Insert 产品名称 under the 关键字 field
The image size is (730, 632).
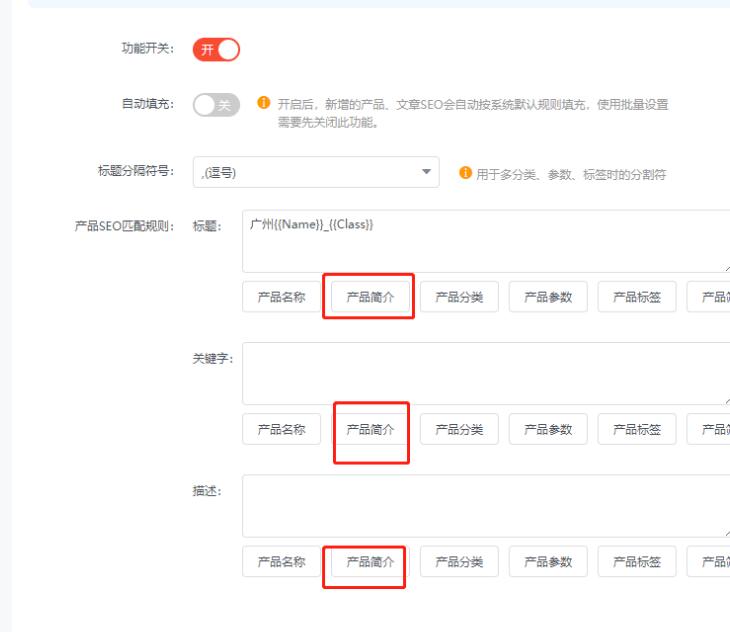coord(281,429)
